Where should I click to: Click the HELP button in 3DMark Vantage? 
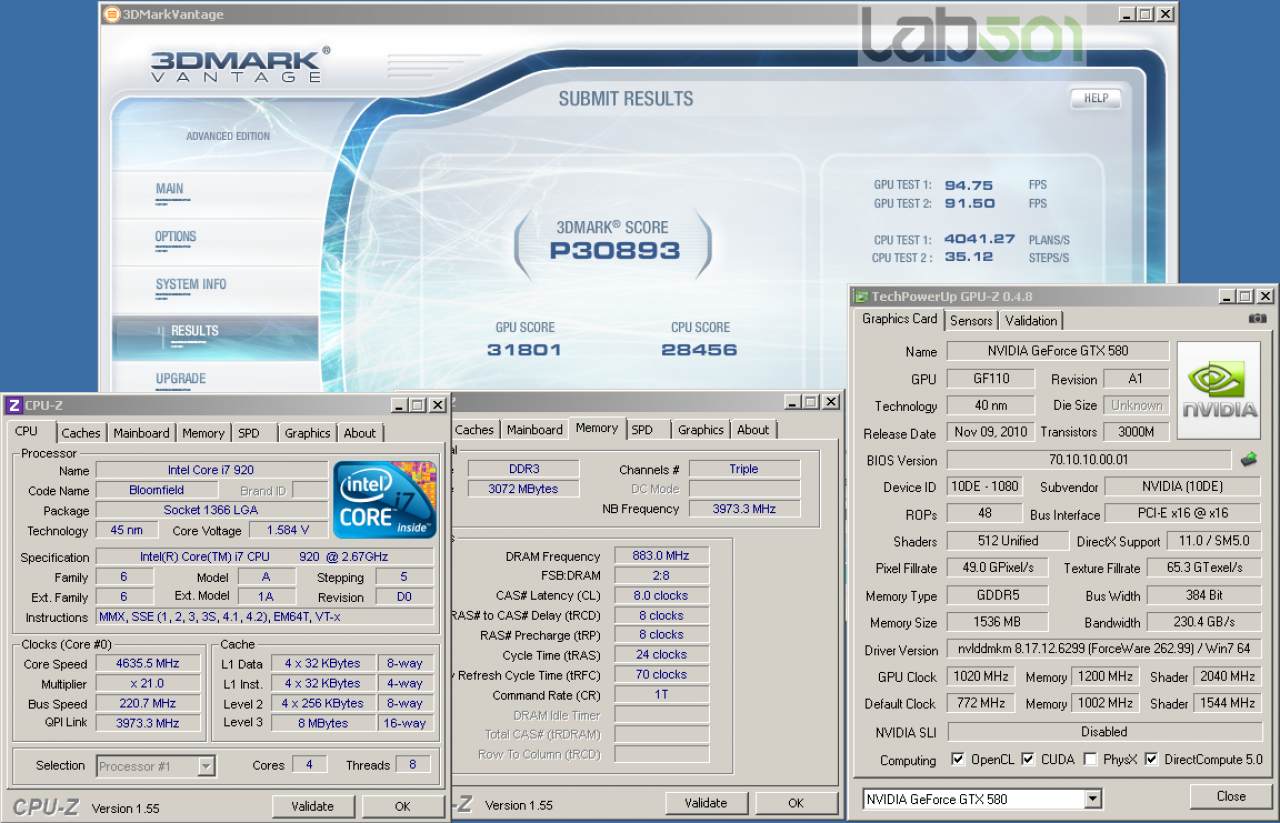coord(1096,98)
